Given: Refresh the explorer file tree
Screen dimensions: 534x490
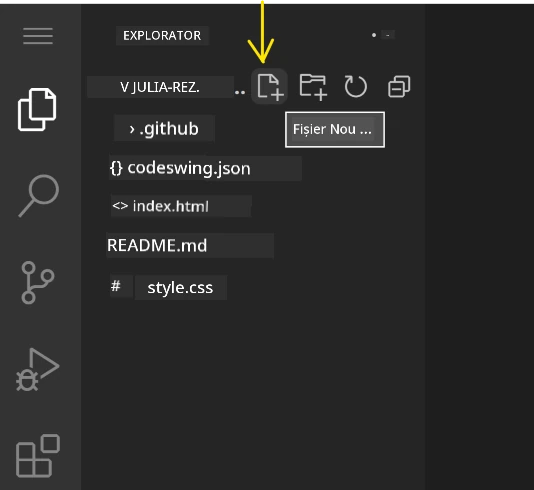Looking at the screenshot, I should [x=356, y=86].
